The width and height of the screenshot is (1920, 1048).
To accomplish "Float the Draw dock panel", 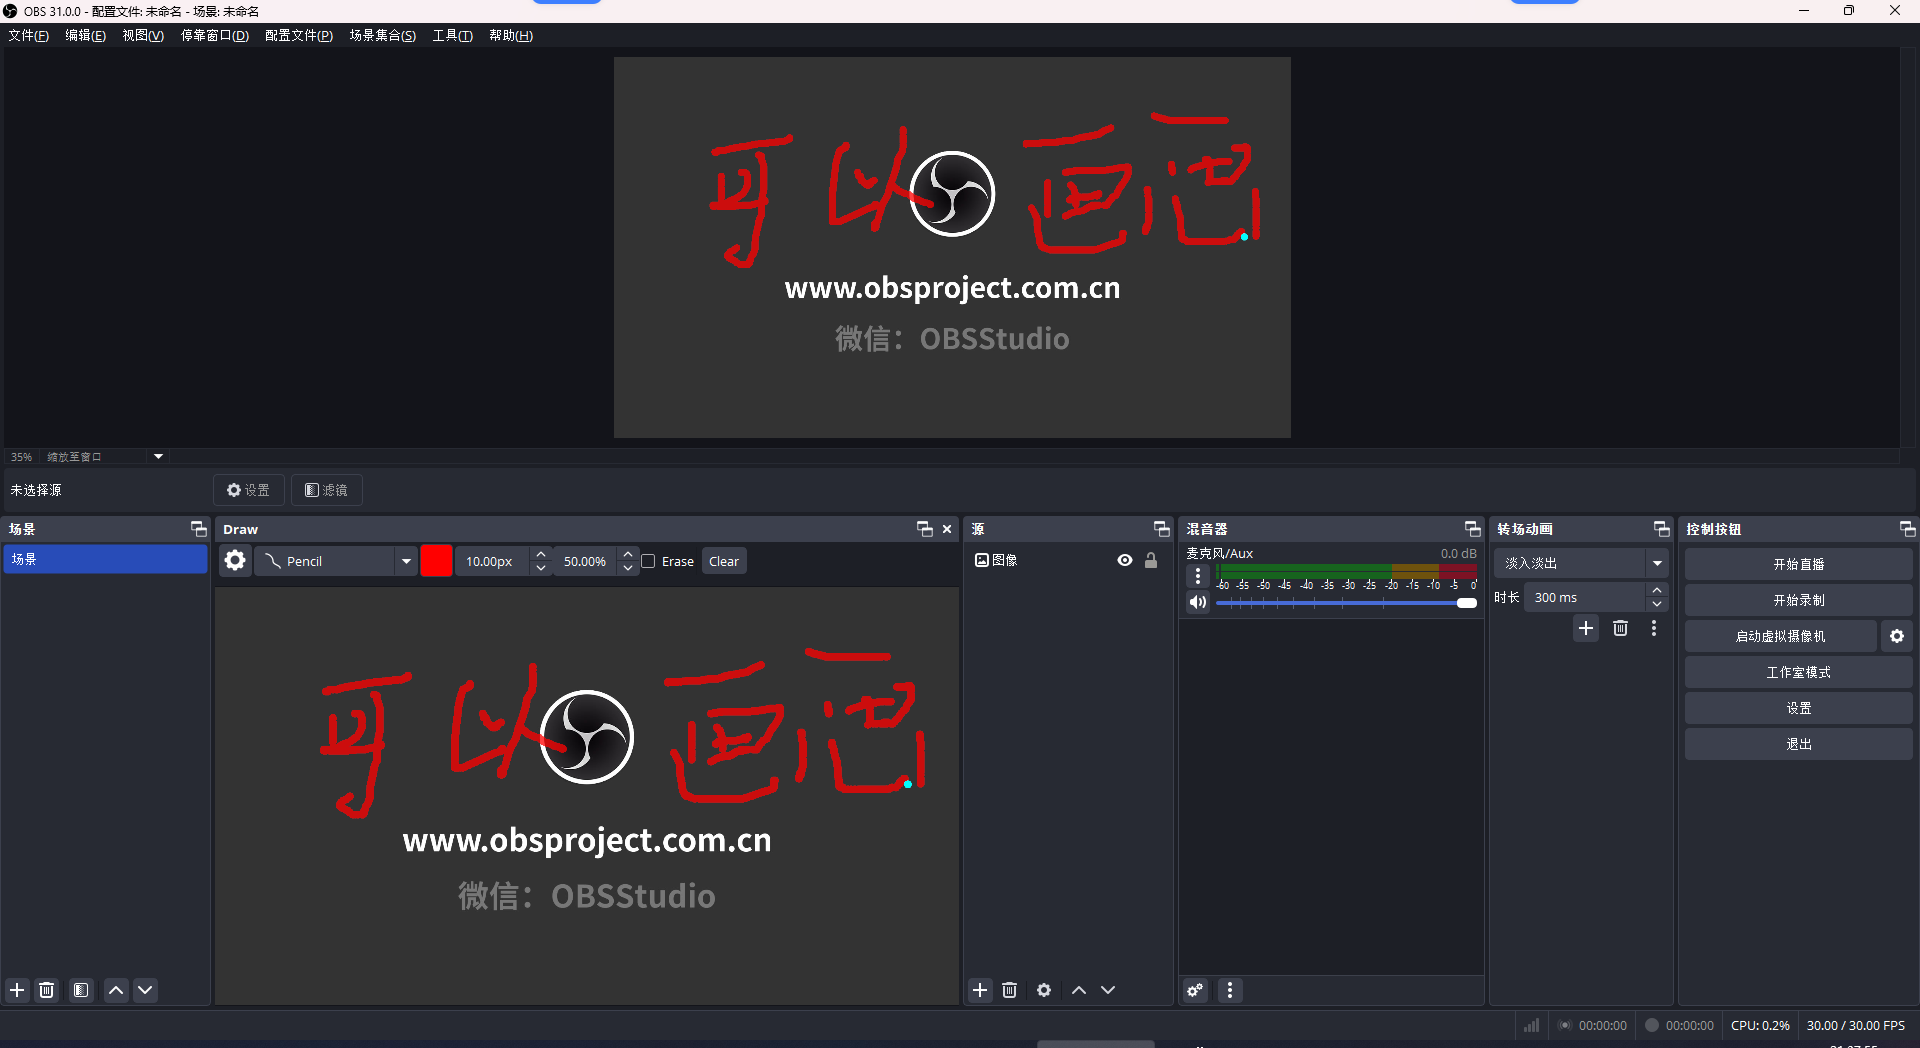I will coord(925,529).
